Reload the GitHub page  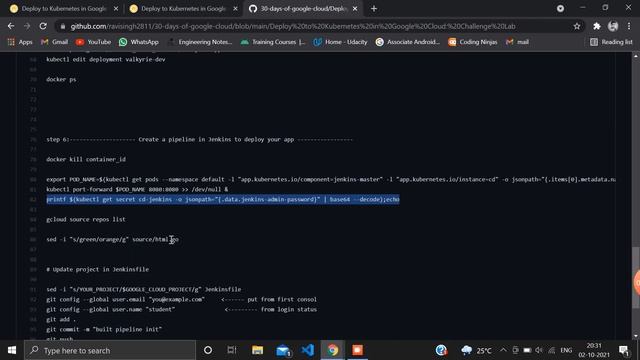coord(43,26)
